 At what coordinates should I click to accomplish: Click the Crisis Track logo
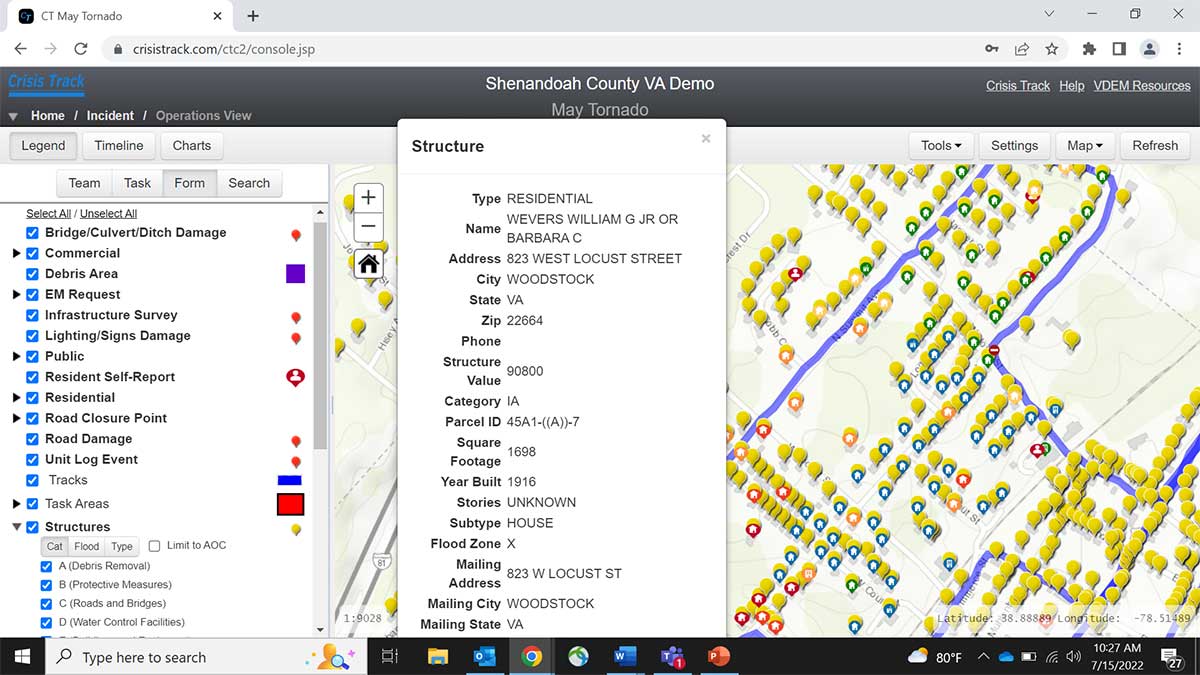point(46,81)
